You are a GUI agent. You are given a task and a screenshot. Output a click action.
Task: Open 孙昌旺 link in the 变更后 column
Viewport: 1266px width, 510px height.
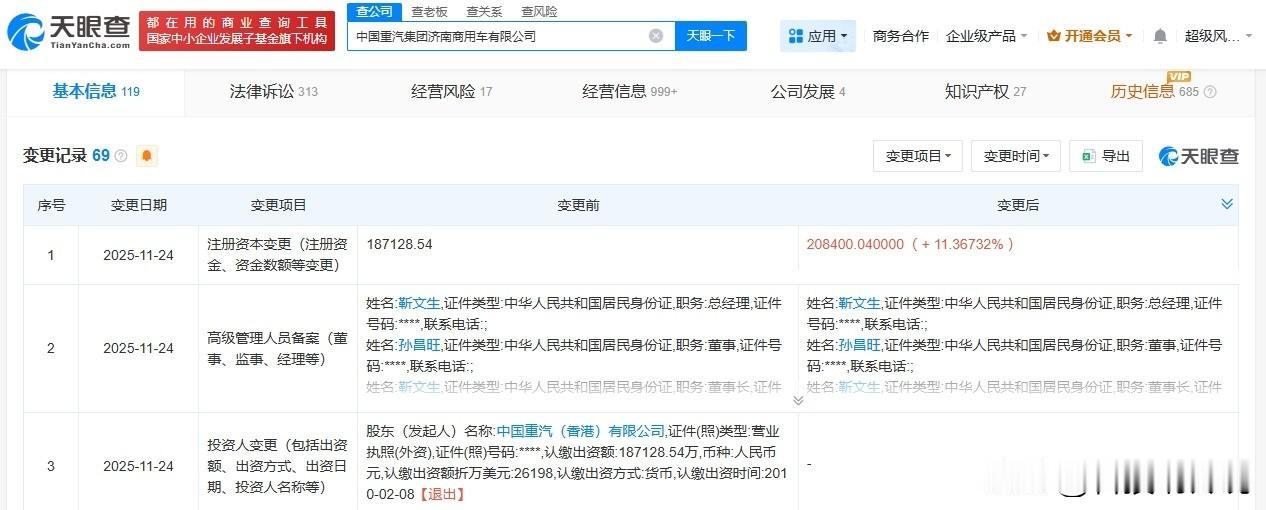tap(859, 345)
